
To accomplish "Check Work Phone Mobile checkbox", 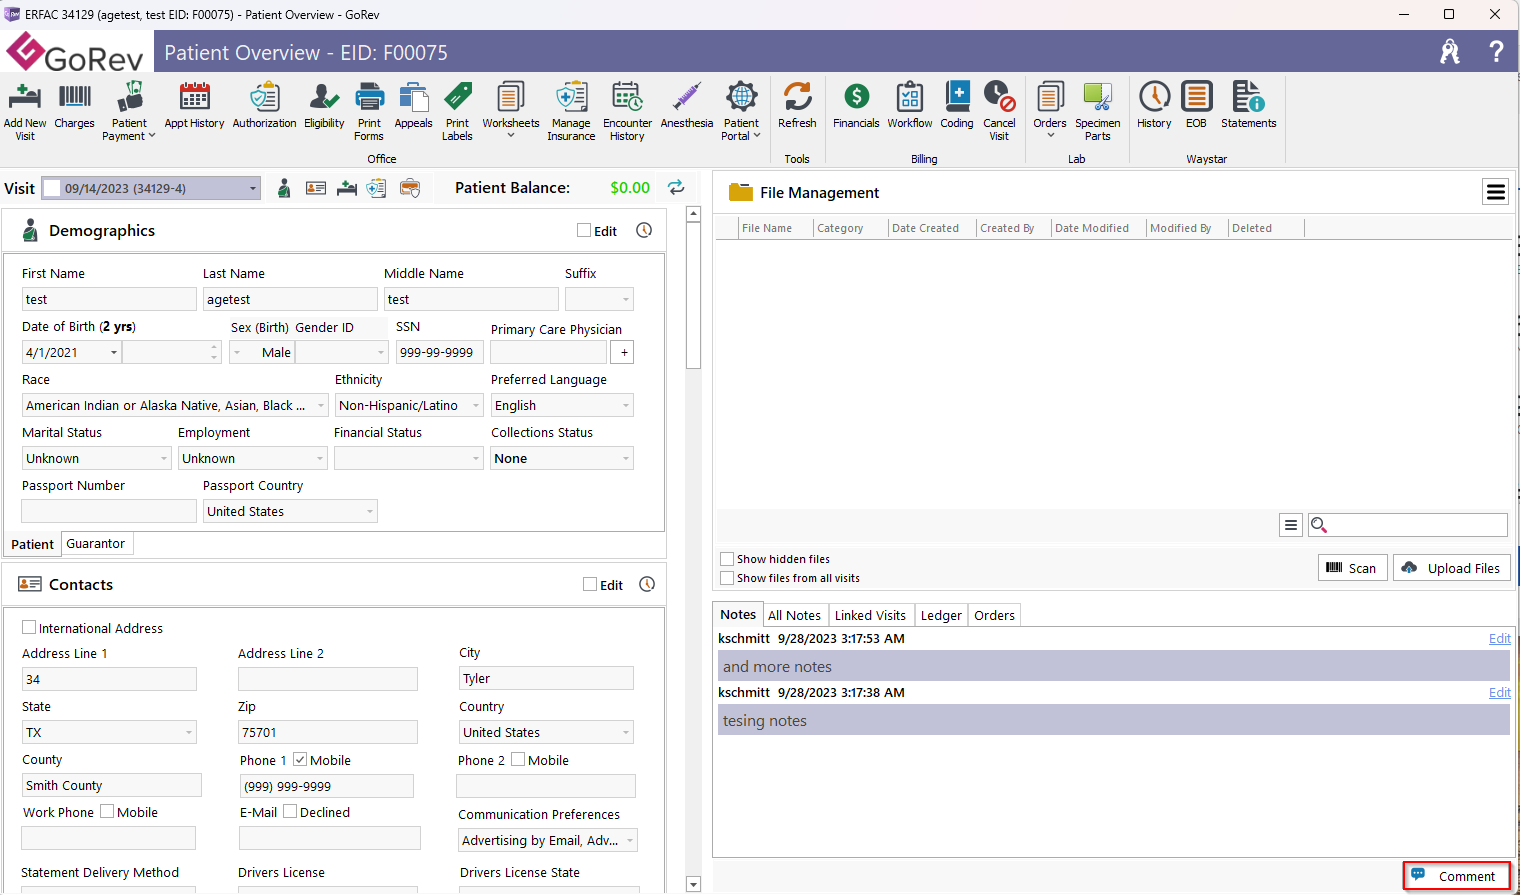I will [107, 811].
